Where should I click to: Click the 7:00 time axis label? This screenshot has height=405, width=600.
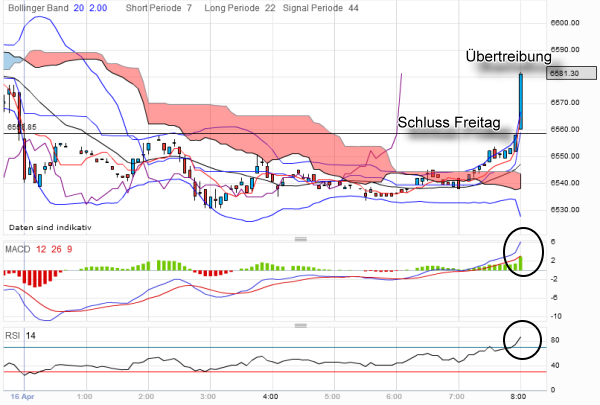[x=457, y=396]
